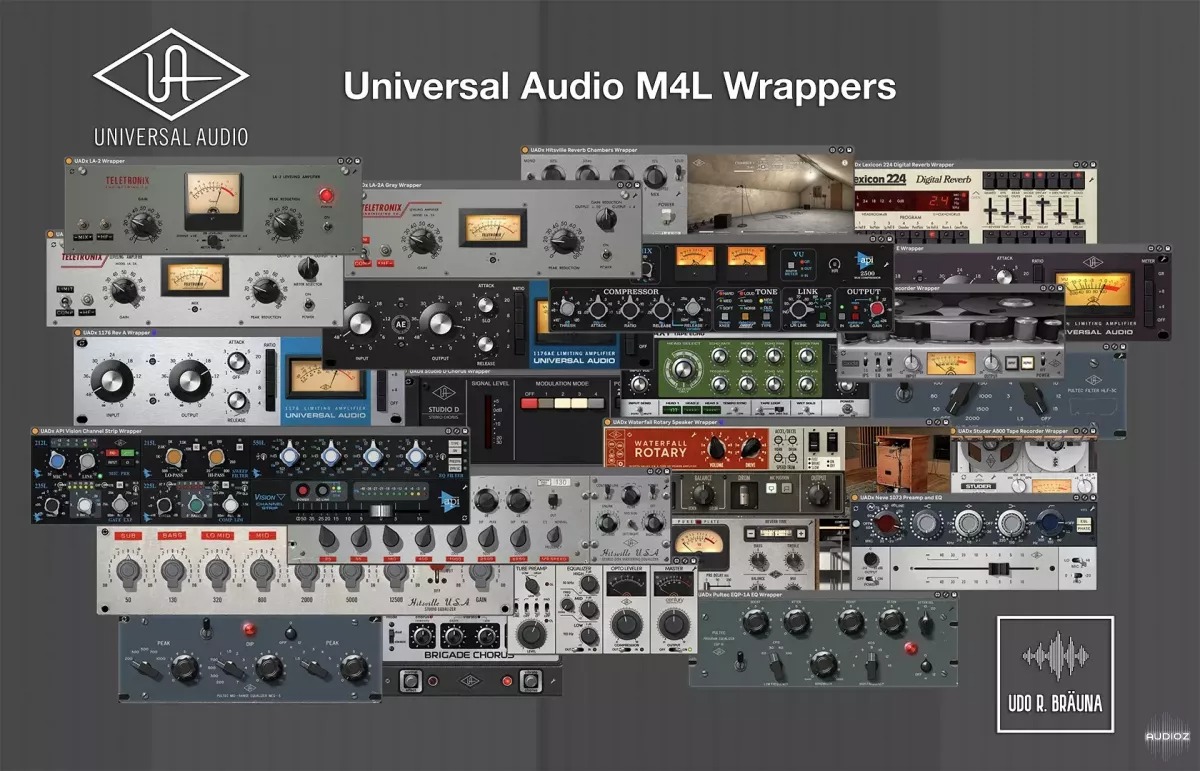1200x771 pixels.
Task: Select the HARD knee setting on the Compressor
Action: coord(725,292)
